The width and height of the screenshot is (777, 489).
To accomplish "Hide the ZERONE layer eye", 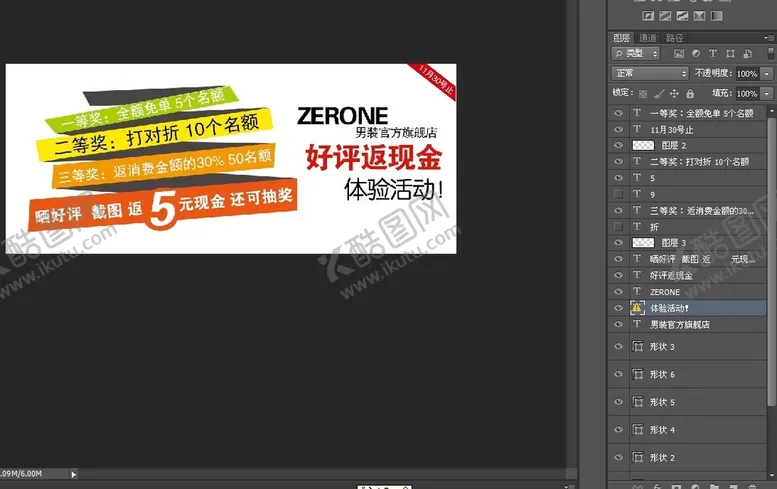I will (618, 291).
